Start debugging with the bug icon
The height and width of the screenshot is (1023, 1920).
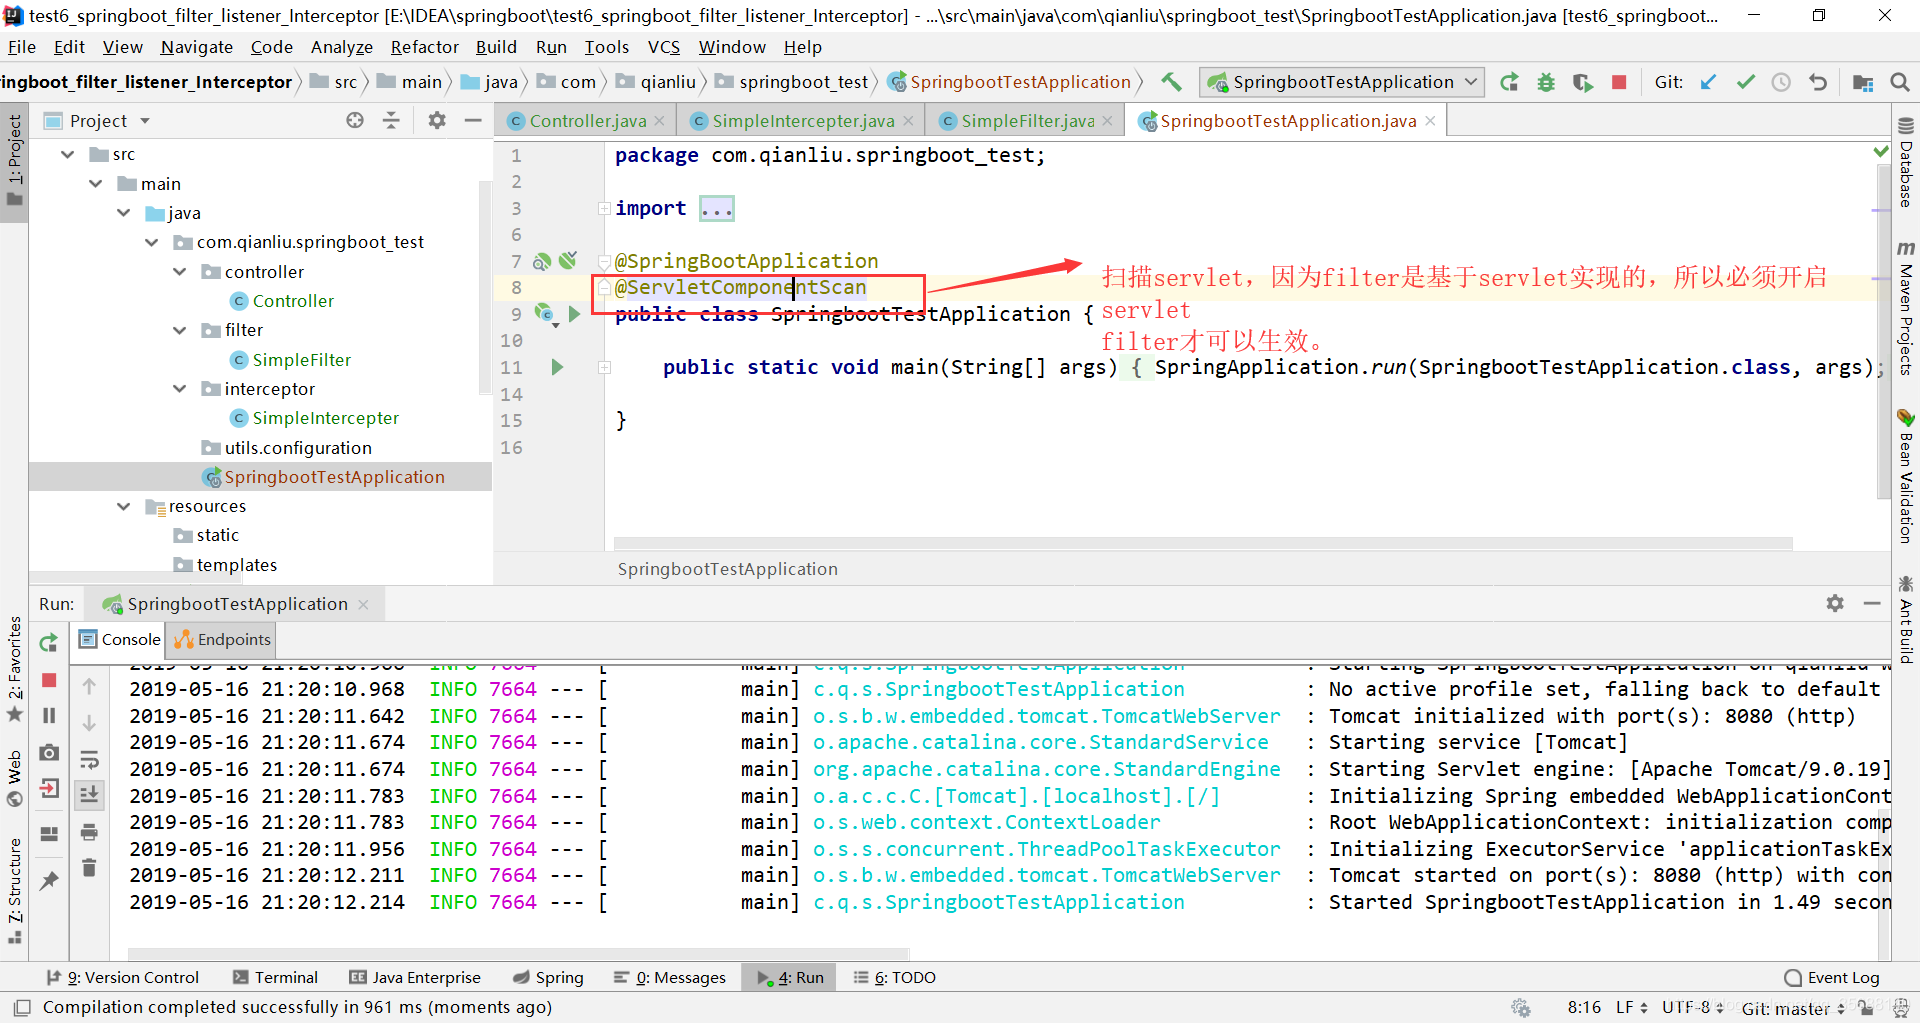pyautogui.click(x=1546, y=82)
